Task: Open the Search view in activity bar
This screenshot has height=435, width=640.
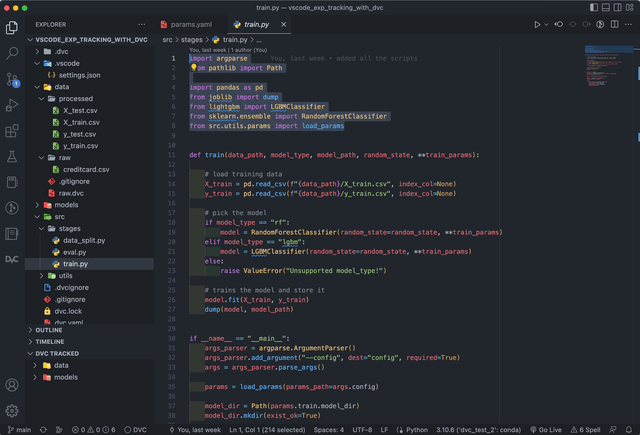Action: coord(12,53)
